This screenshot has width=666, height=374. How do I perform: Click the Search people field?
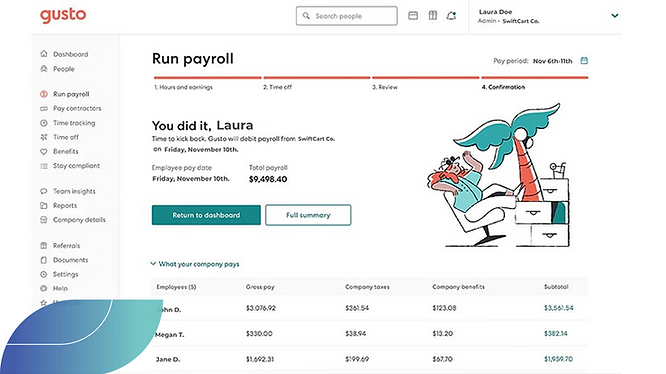[x=347, y=16]
